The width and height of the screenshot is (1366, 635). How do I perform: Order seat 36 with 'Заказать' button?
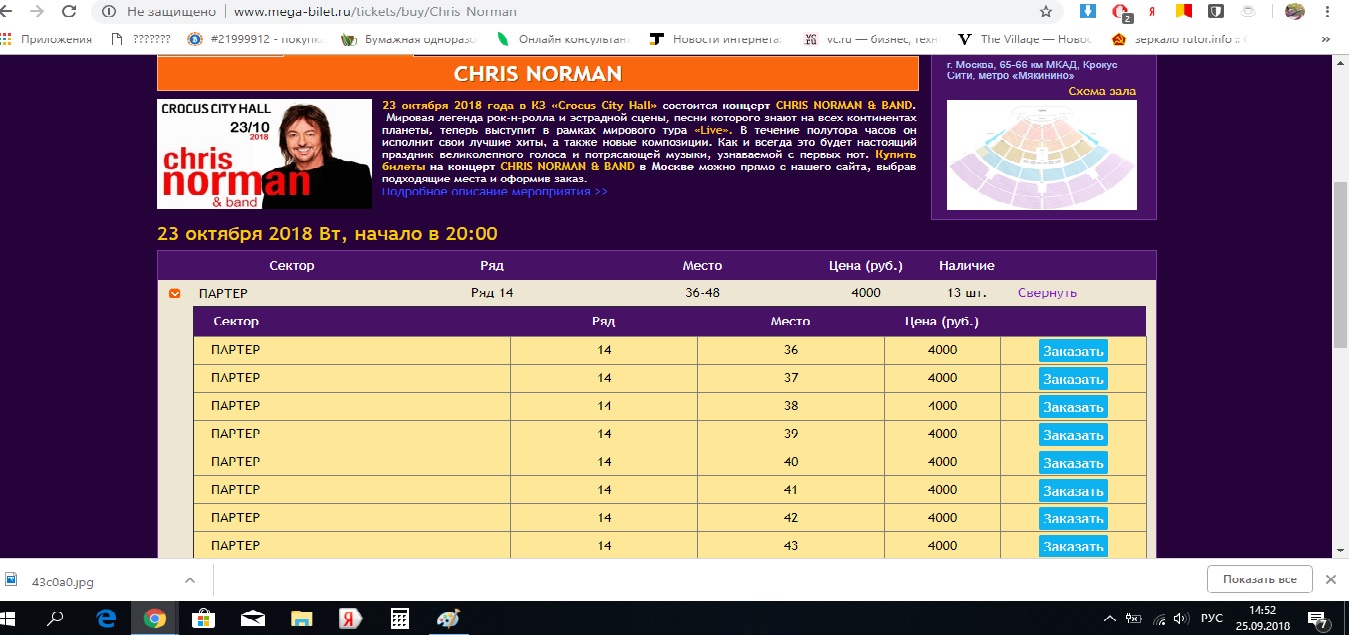click(x=1073, y=351)
